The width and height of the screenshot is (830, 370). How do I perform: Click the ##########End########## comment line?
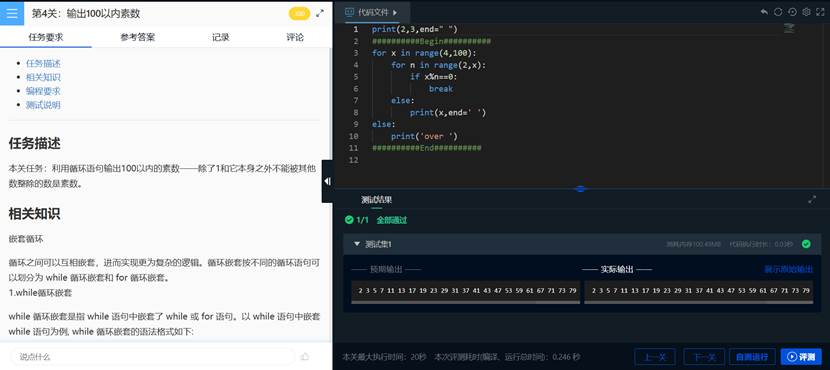click(427, 148)
